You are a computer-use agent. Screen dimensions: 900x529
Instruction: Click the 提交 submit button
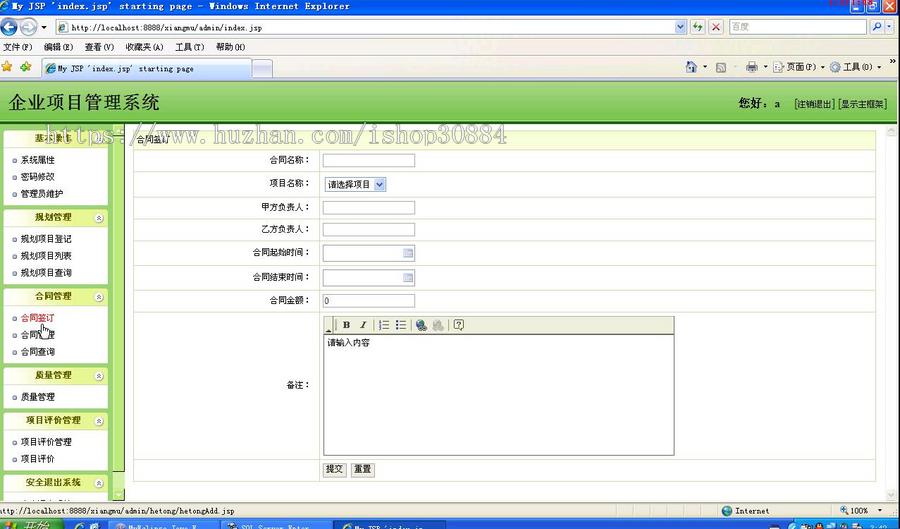335,469
